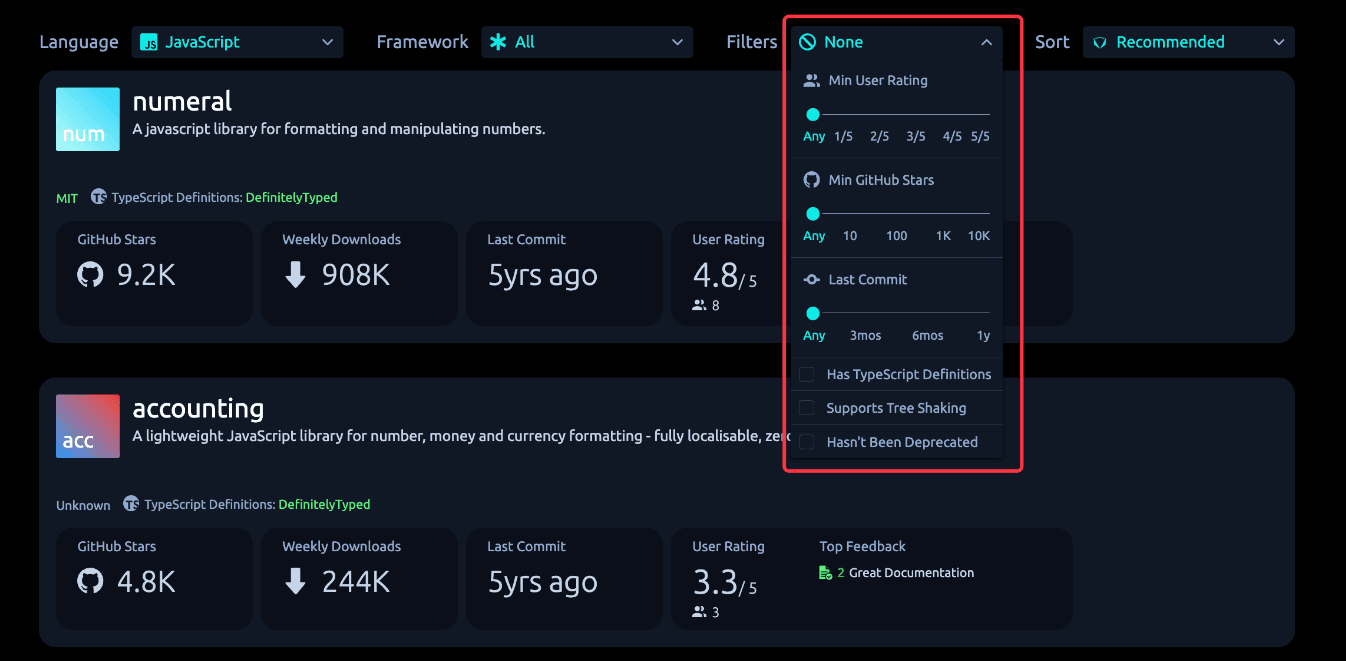
Task: Click the Min GitHub Stars slider handle
Action: tap(813, 213)
